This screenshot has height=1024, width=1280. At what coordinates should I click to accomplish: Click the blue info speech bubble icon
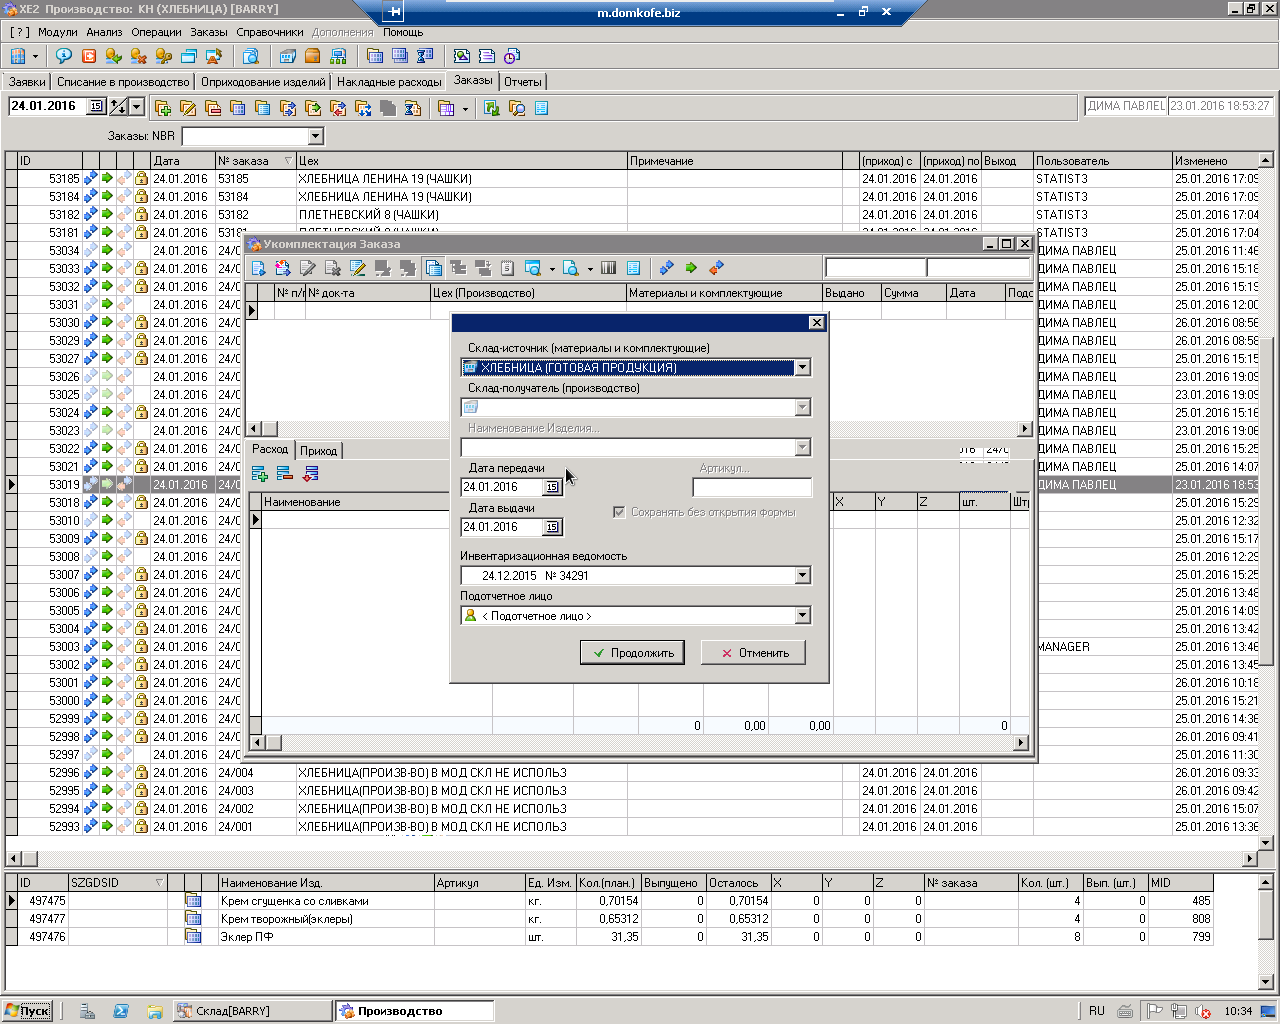pos(63,56)
